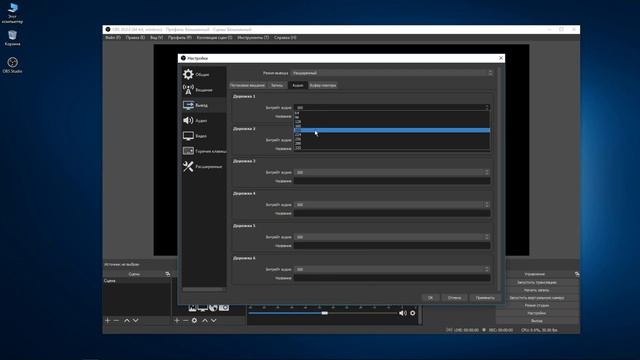This screenshot has width=640, height=360.
Task: Click Запустить трансляцию in main window
Action: pos(536,282)
